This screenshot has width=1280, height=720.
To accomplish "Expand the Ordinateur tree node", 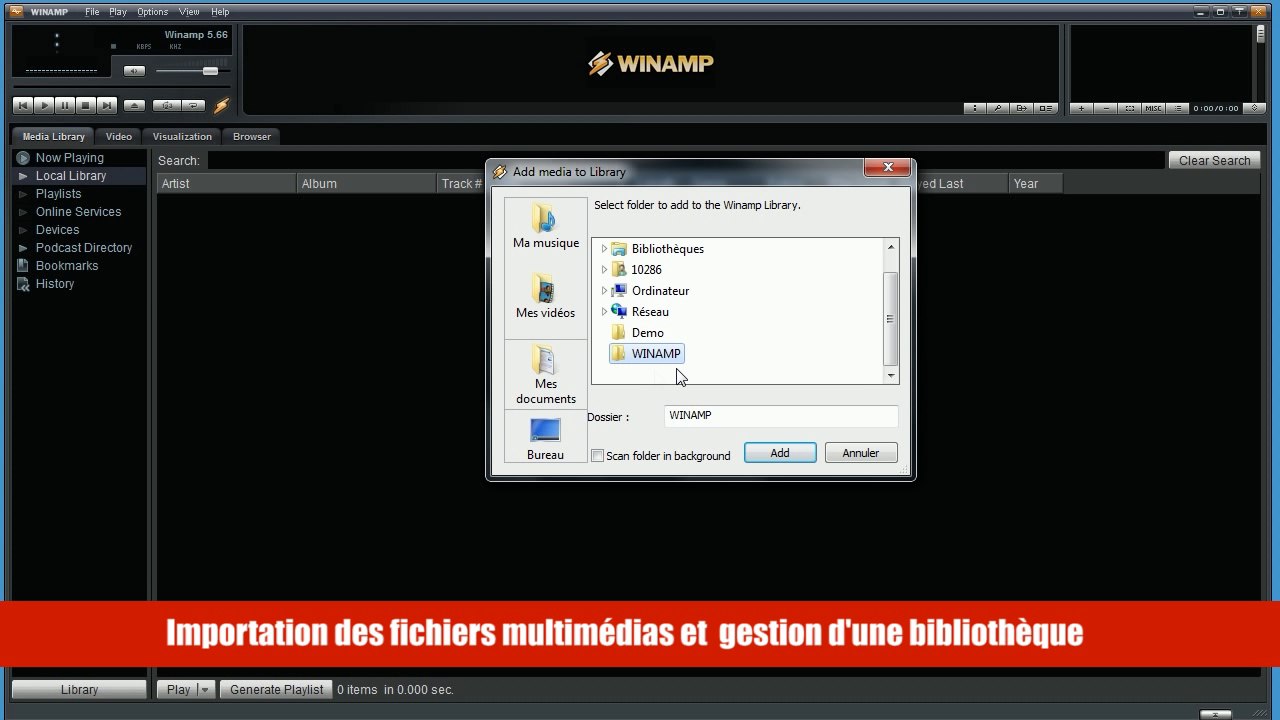I will [x=604, y=291].
